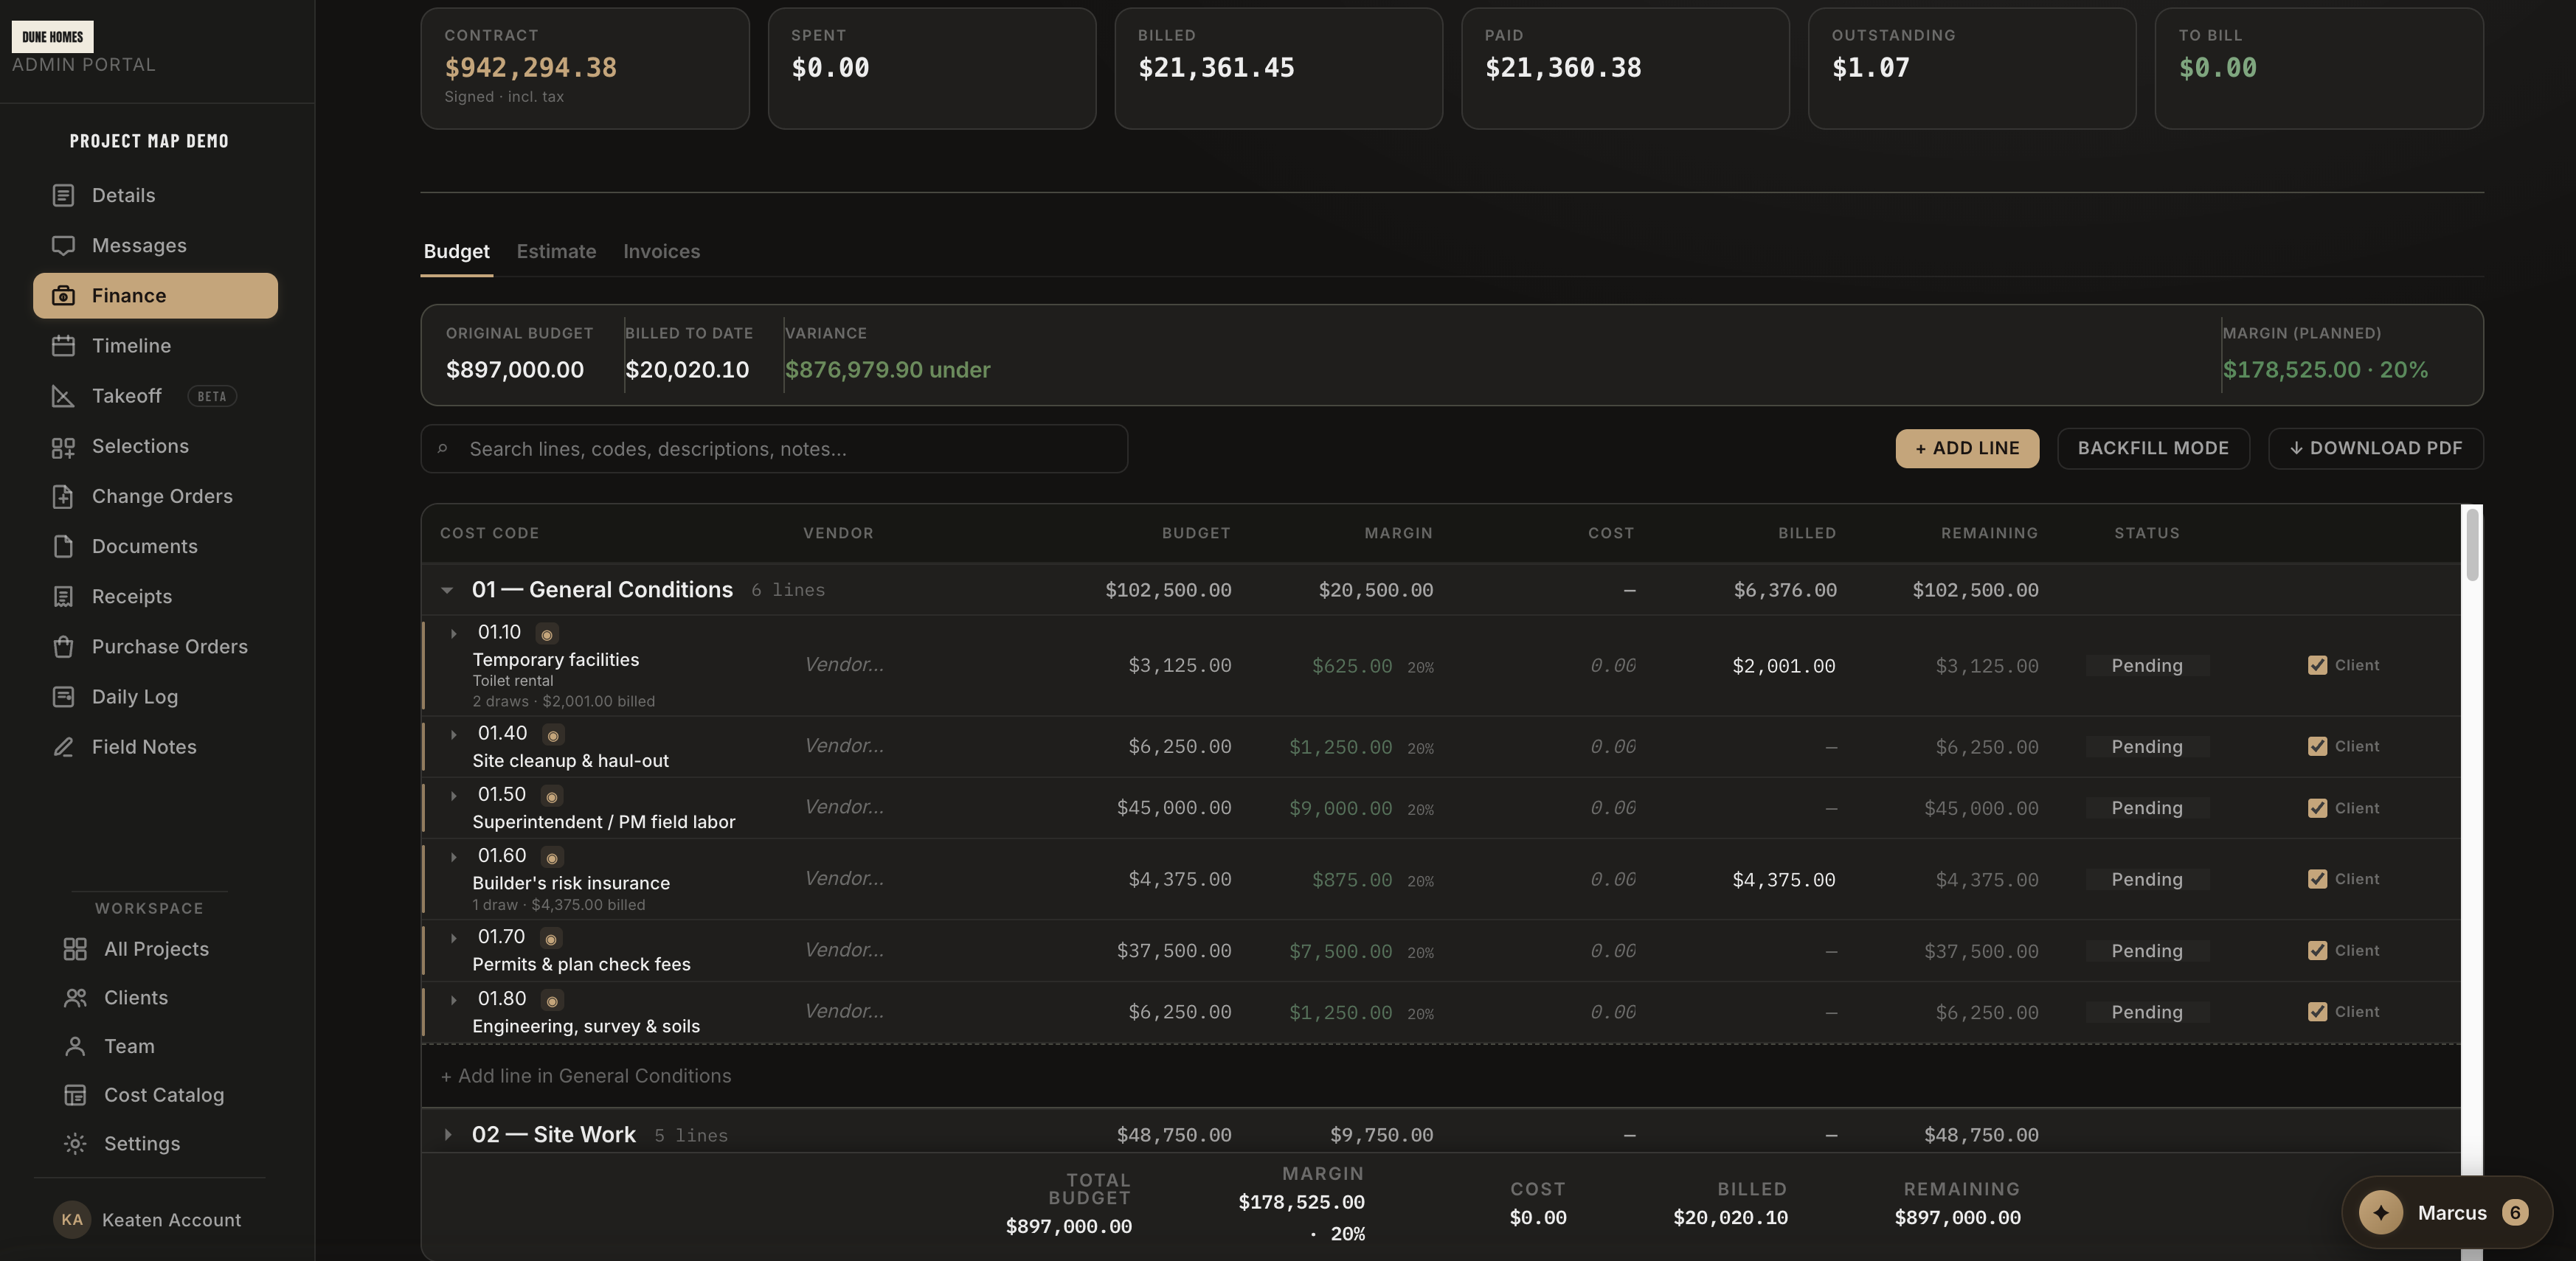Click the Field Notes pencil icon
2576x1261 pixels.
pos(63,747)
